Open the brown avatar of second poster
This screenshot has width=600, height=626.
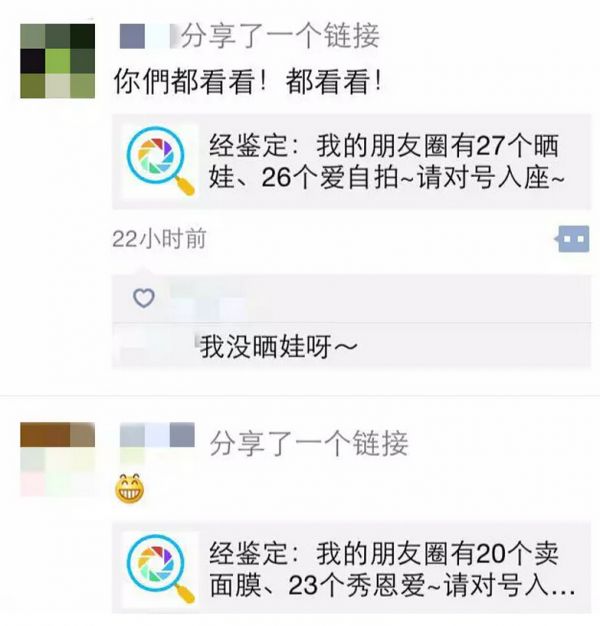point(57,459)
